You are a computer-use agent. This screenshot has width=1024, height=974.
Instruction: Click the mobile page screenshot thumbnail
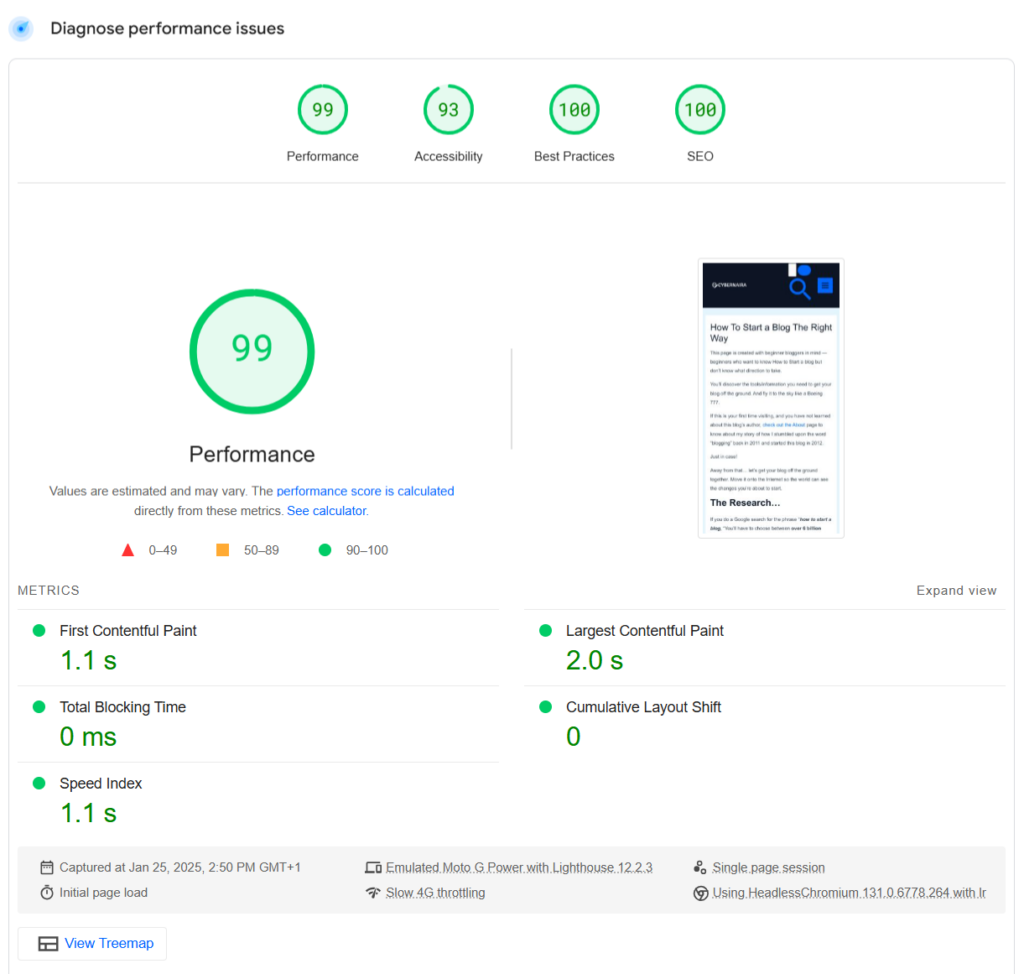[770, 397]
